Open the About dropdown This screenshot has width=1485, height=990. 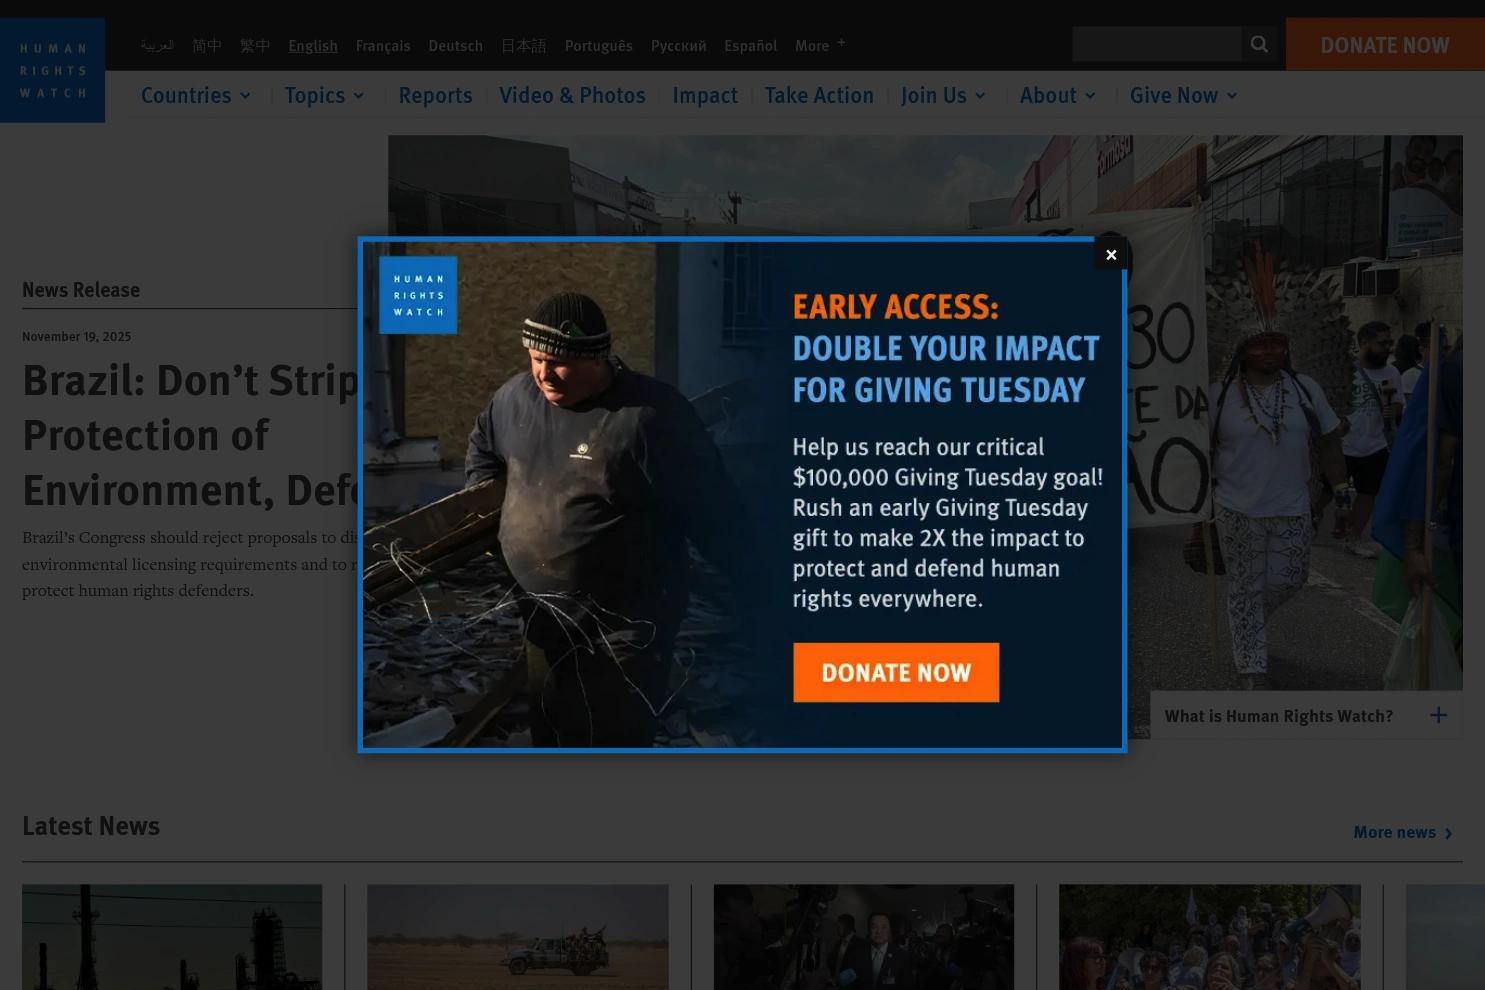coord(1057,95)
